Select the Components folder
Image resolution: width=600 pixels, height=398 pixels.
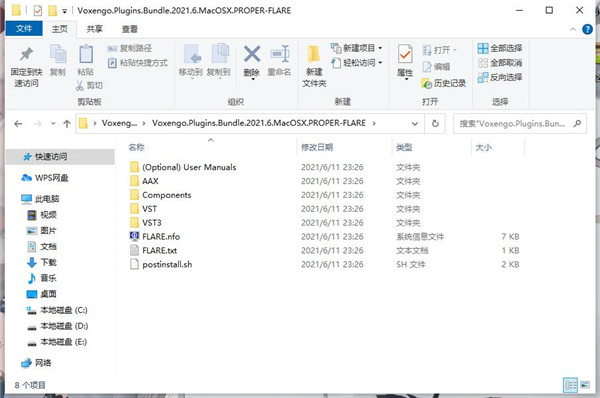pyautogui.click(x=160, y=195)
